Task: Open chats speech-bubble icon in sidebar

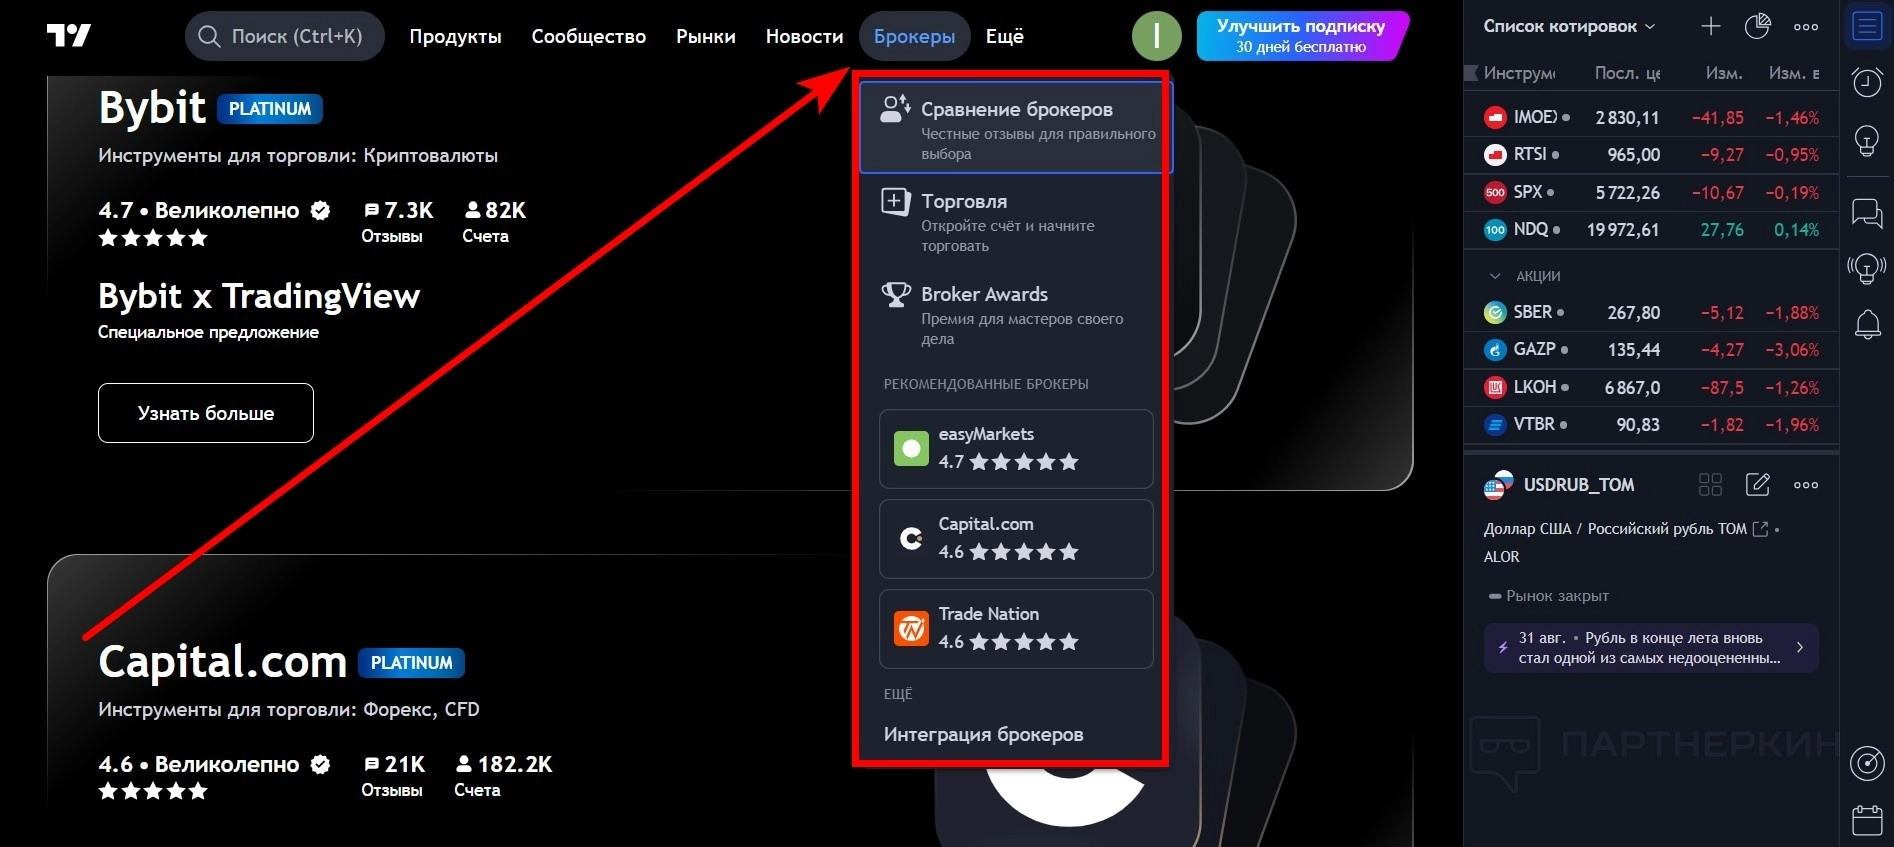Action: click(x=1867, y=213)
